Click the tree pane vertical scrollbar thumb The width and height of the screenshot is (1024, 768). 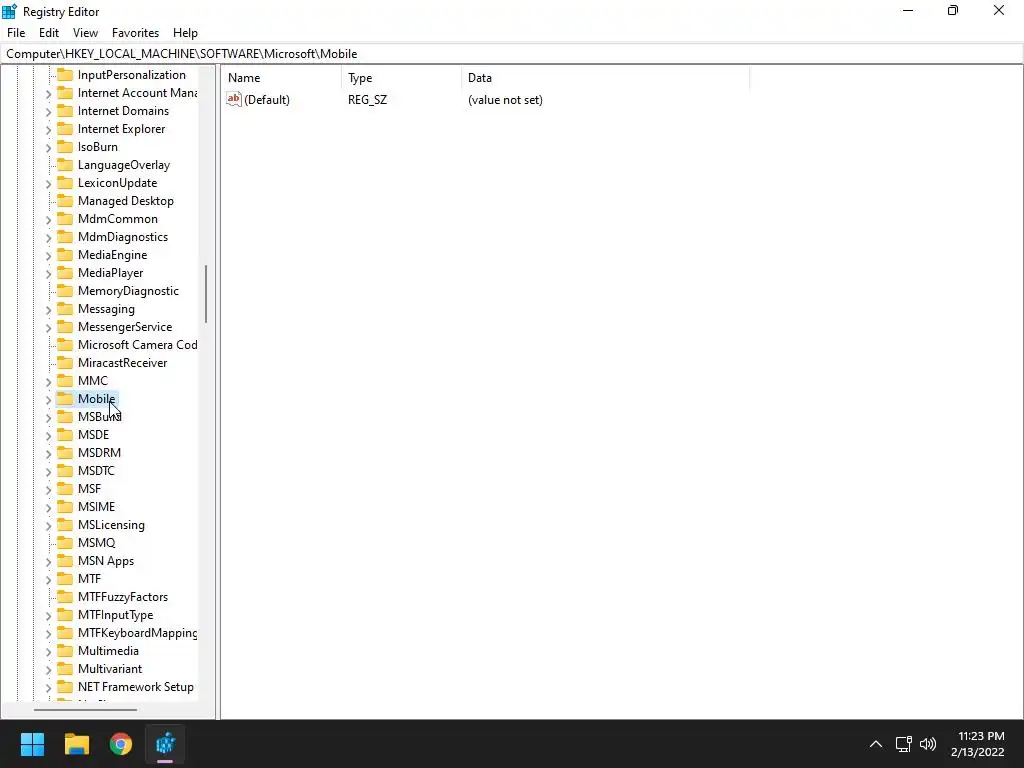pyautogui.click(x=206, y=294)
